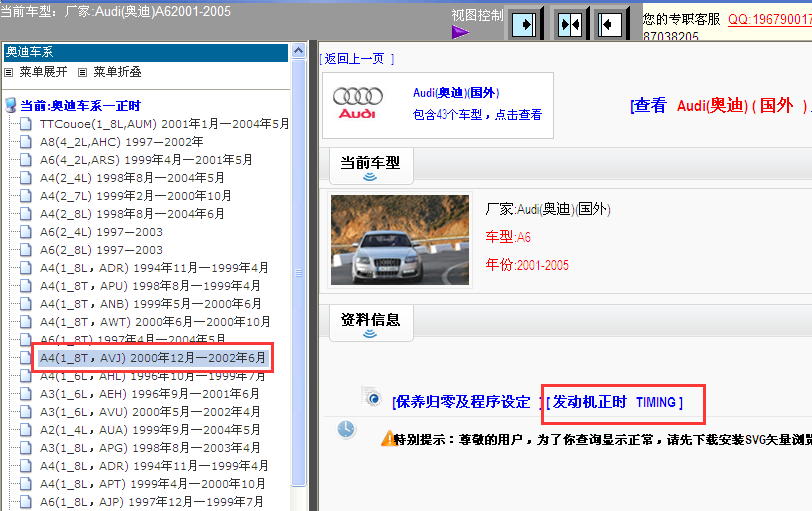Click page icon beside A4(1_8T, ANB)
Image resolution: width=812 pixels, height=511 pixels.
[25, 303]
